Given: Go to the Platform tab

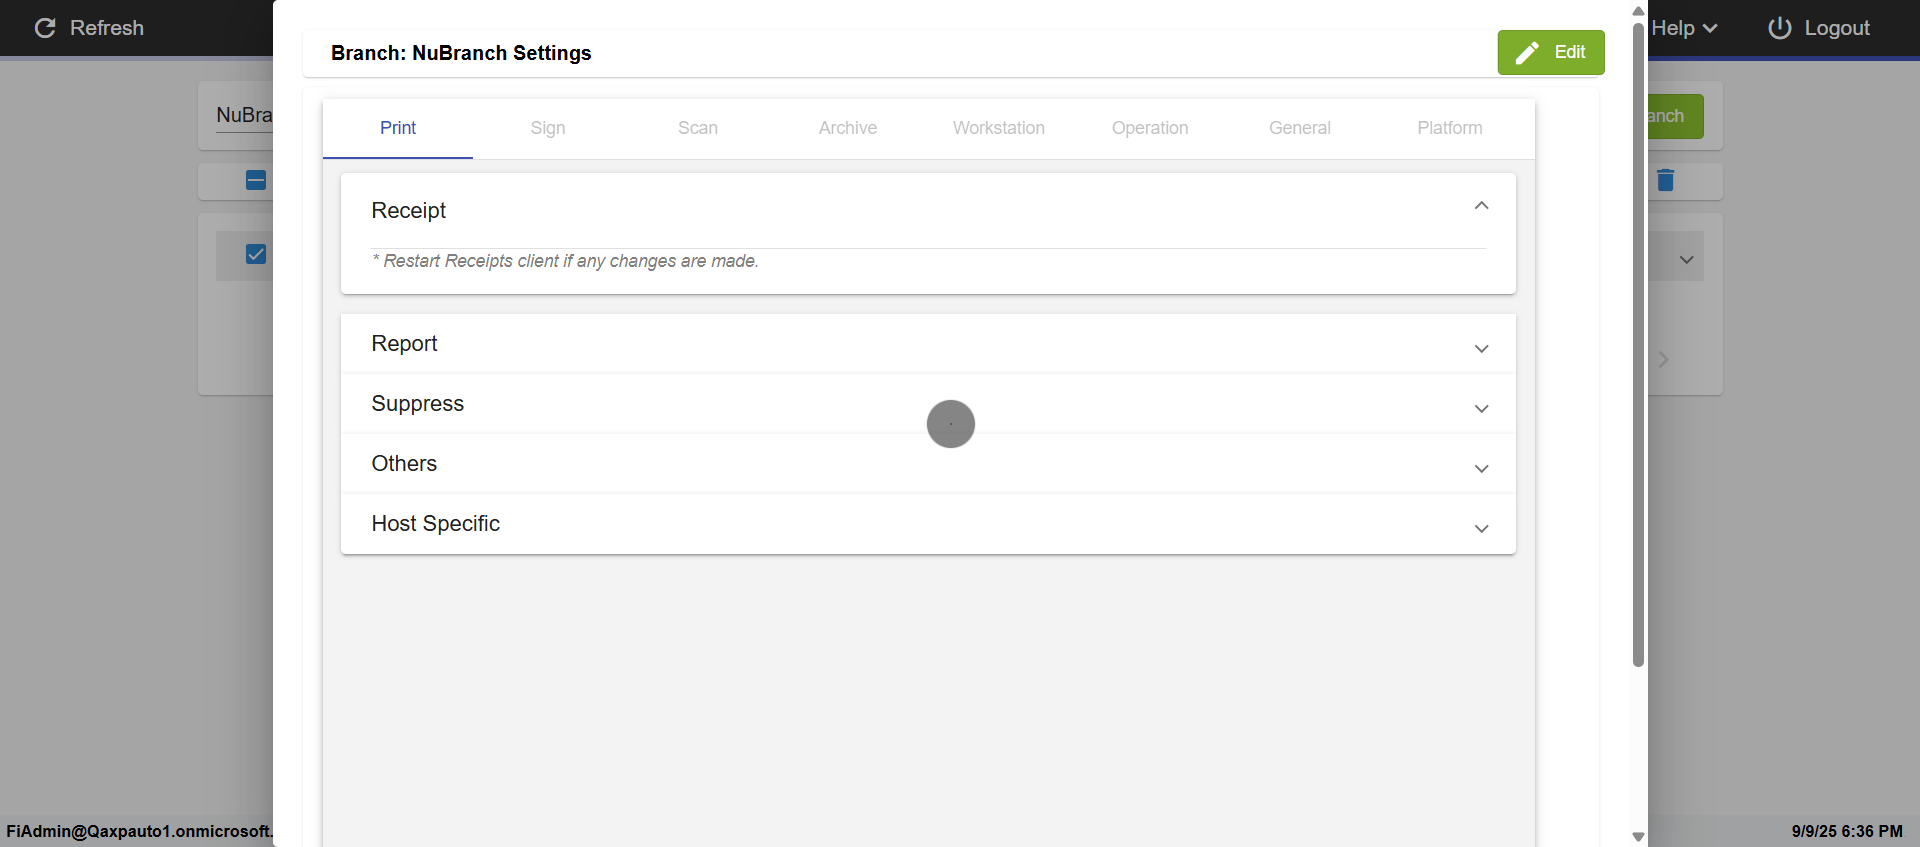Looking at the screenshot, I should pos(1449,128).
